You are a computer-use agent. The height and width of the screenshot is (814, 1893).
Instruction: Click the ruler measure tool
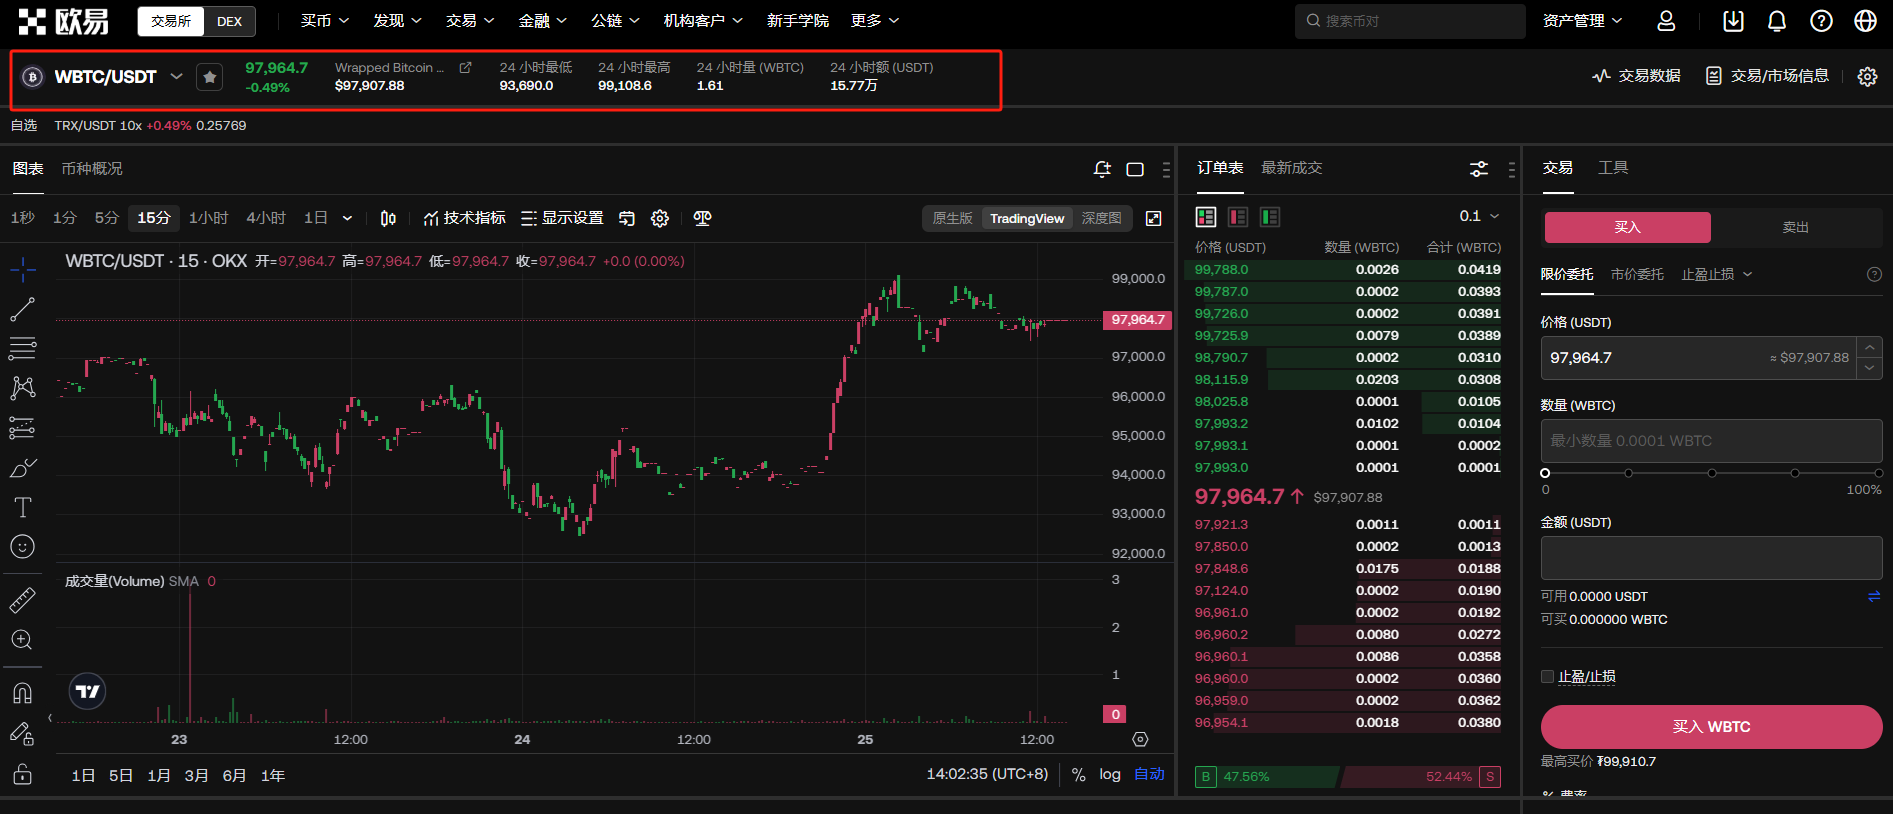pos(22,600)
